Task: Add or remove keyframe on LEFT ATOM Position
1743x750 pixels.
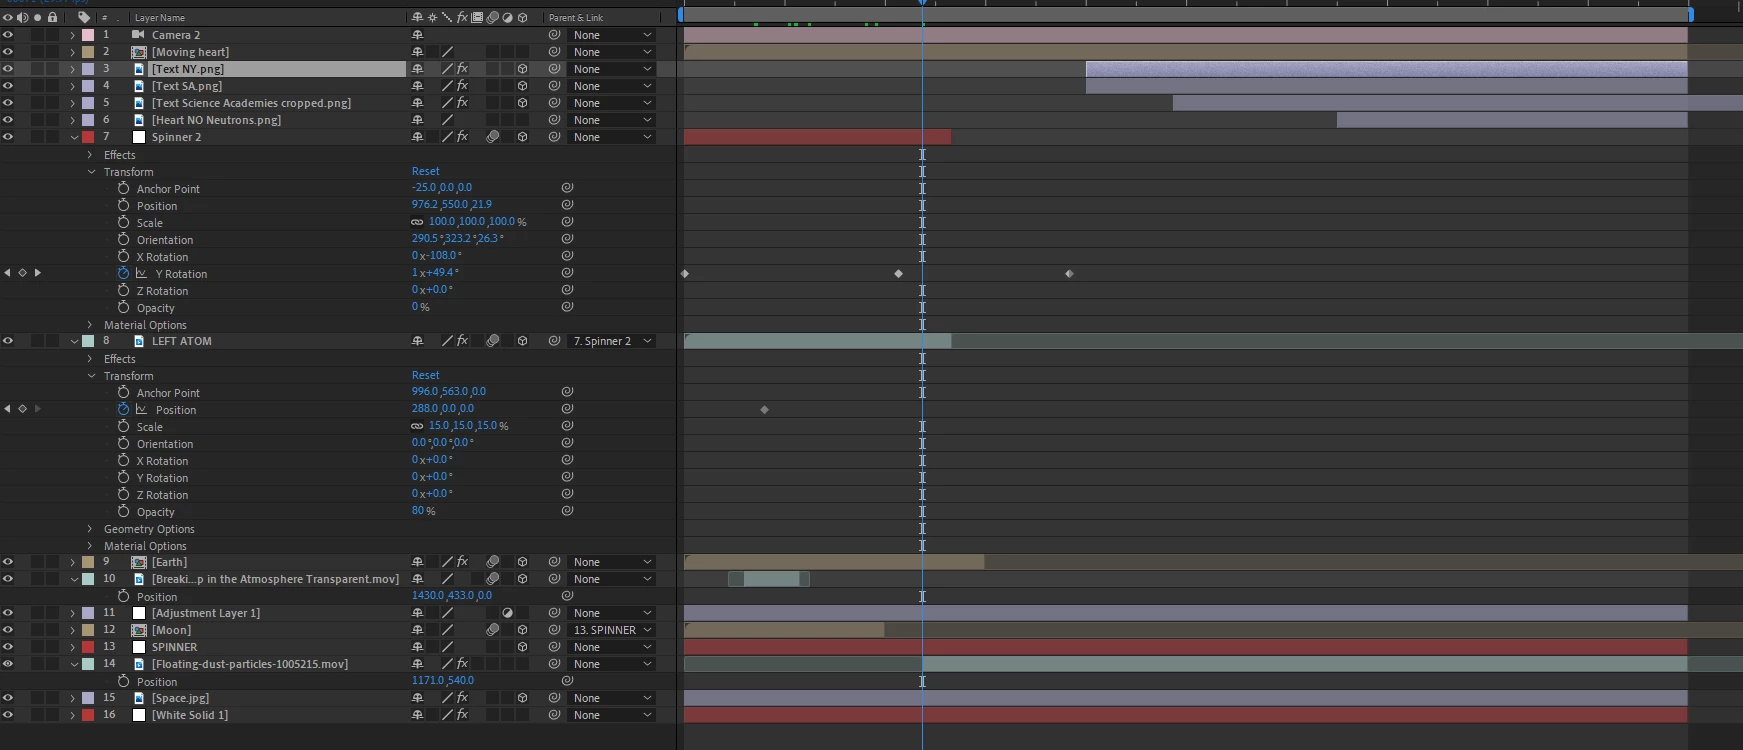Action: (23, 409)
